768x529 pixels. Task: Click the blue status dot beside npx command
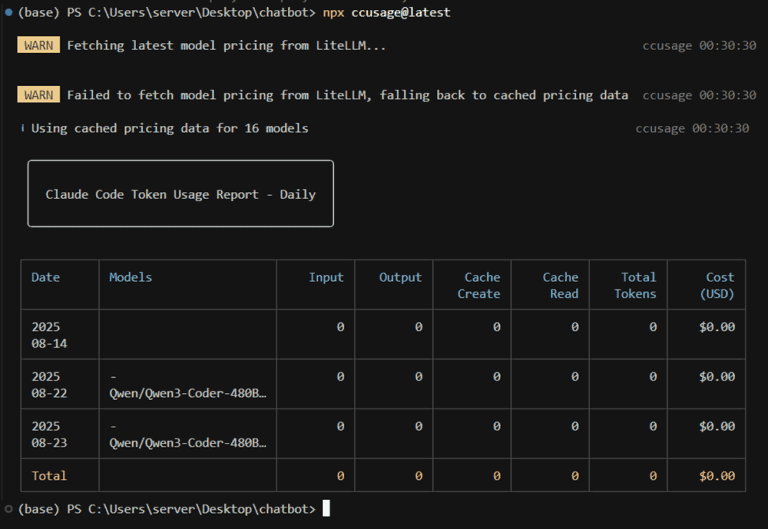pyautogui.click(x=8, y=12)
